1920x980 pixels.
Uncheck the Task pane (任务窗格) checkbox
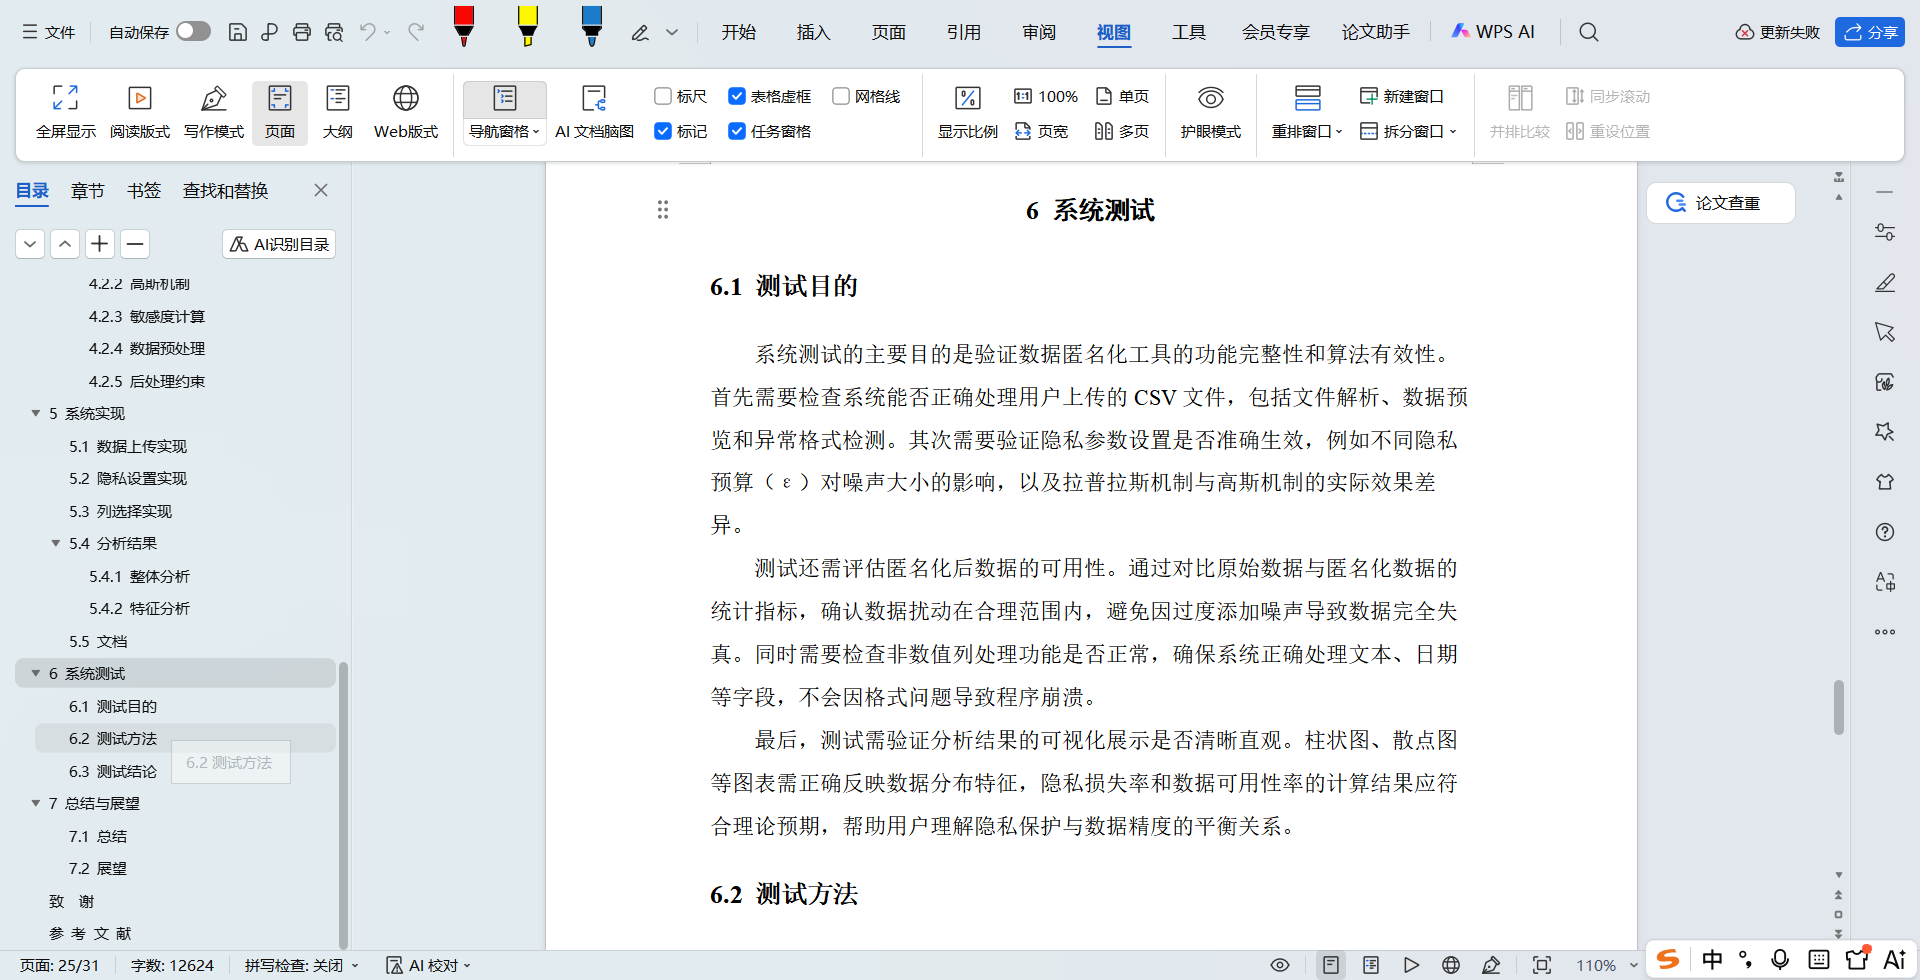click(737, 131)
